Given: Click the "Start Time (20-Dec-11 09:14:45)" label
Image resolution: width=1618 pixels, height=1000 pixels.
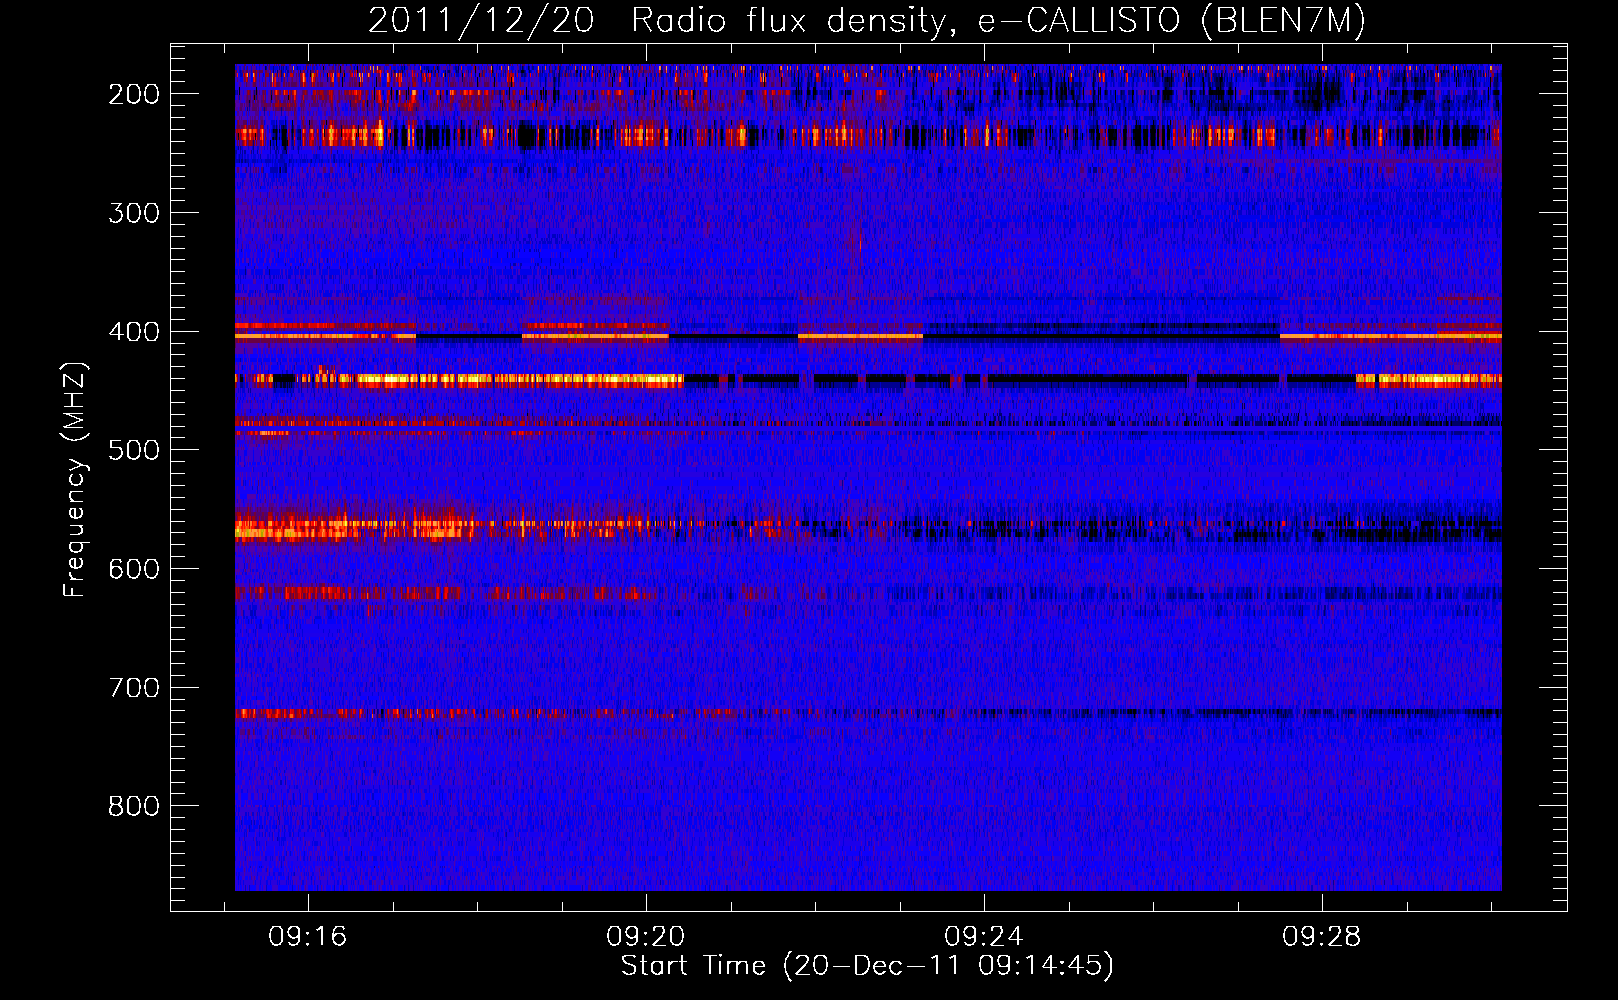Looking at the screenshot, I should click(x=867, y=966).
